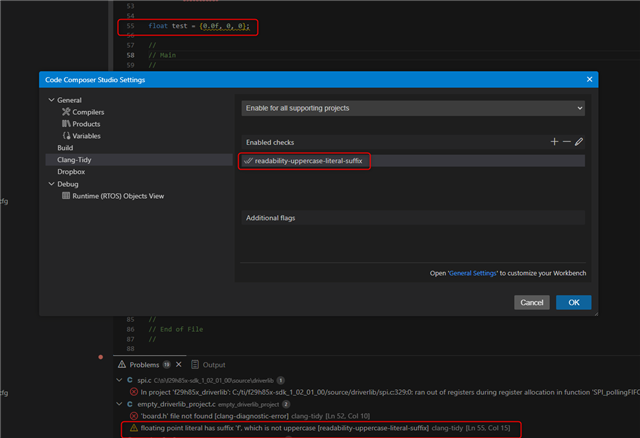The image size is (640, 438).
Task: Click error icon of 'board.h' not found
Action: (133, 416)
